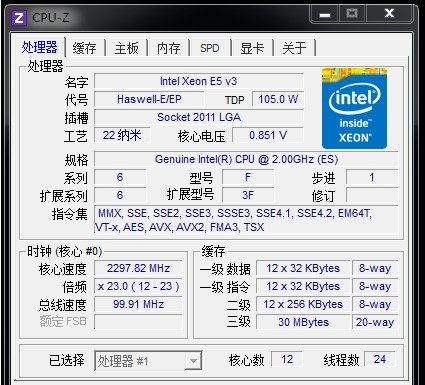
Task: Click the 已选择 label
Action: (67, 360)
